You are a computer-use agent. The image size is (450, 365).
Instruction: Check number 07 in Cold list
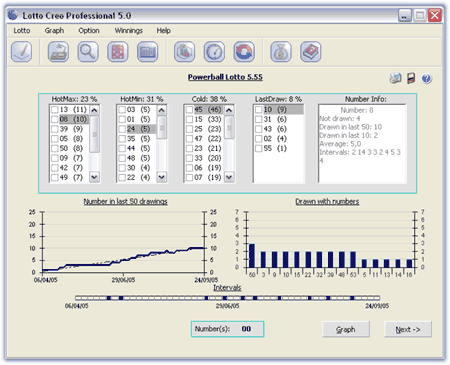[189, 177]
